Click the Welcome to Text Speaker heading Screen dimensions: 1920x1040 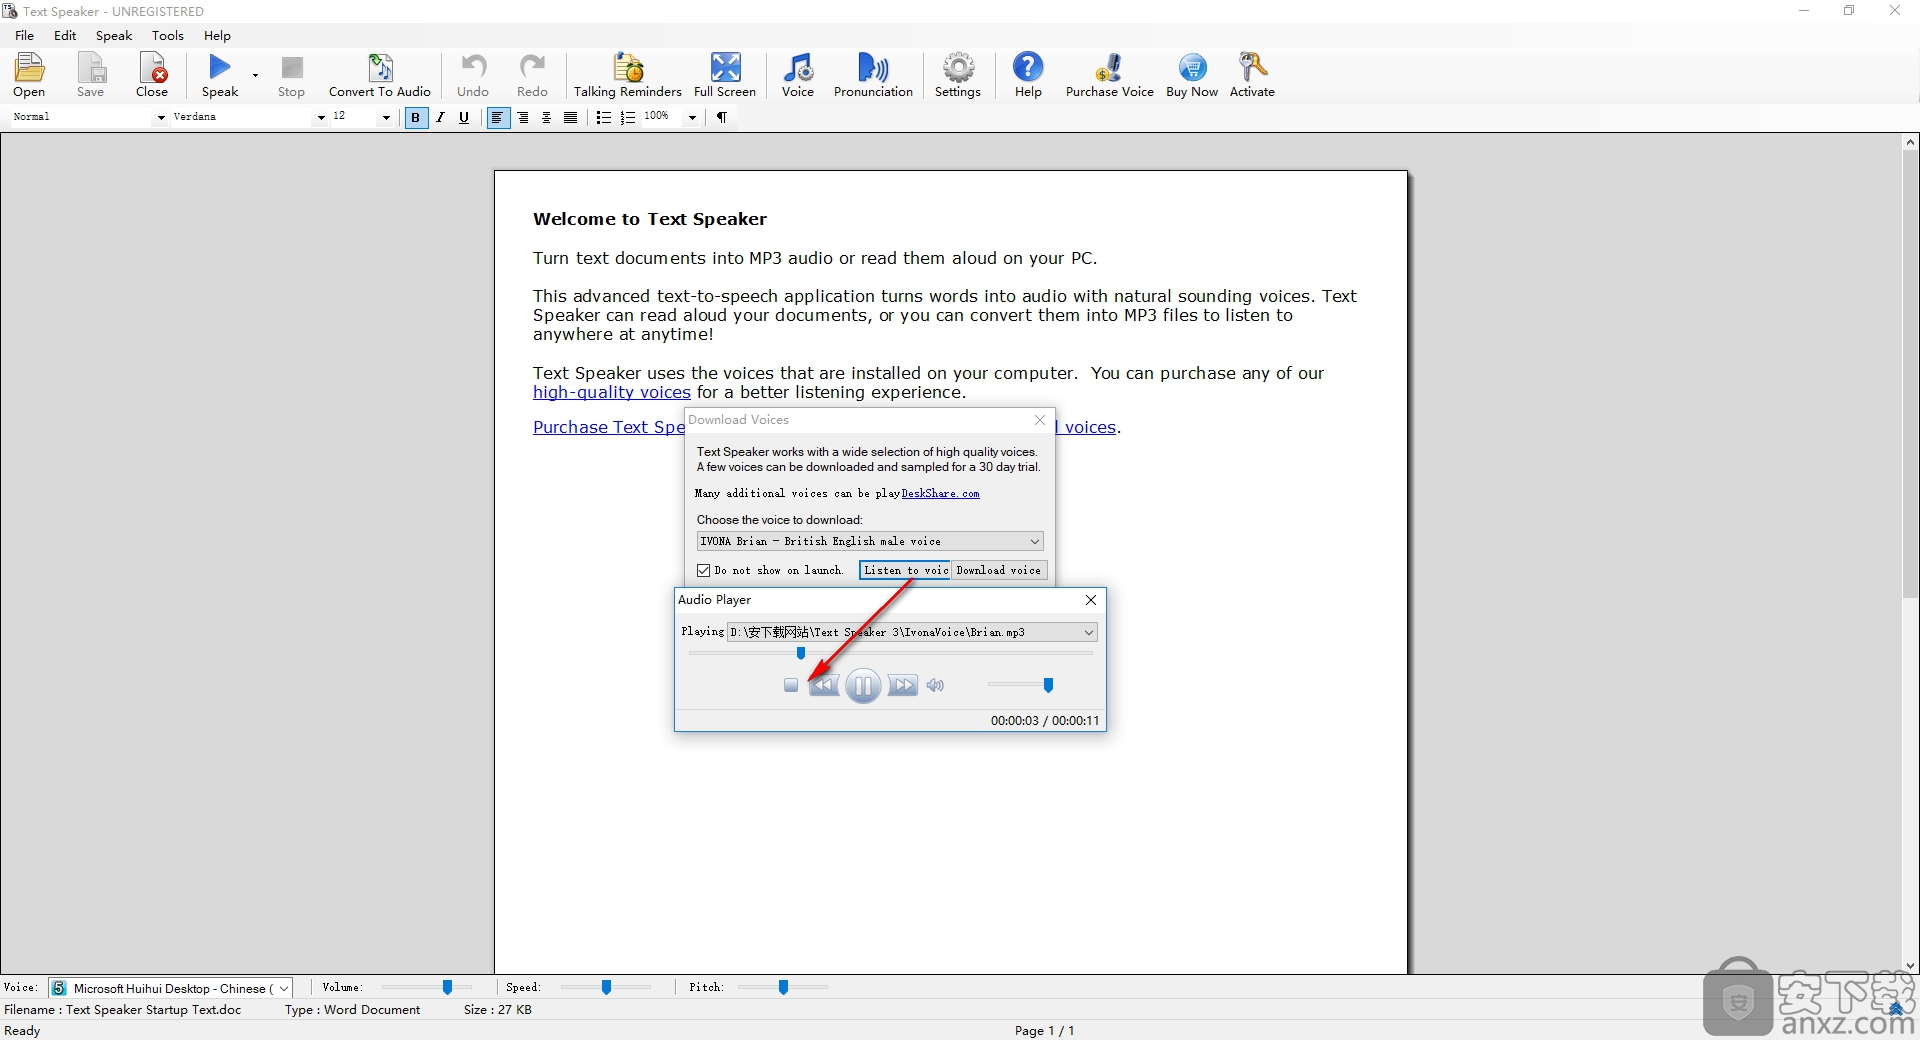click(x=650, y=219)
